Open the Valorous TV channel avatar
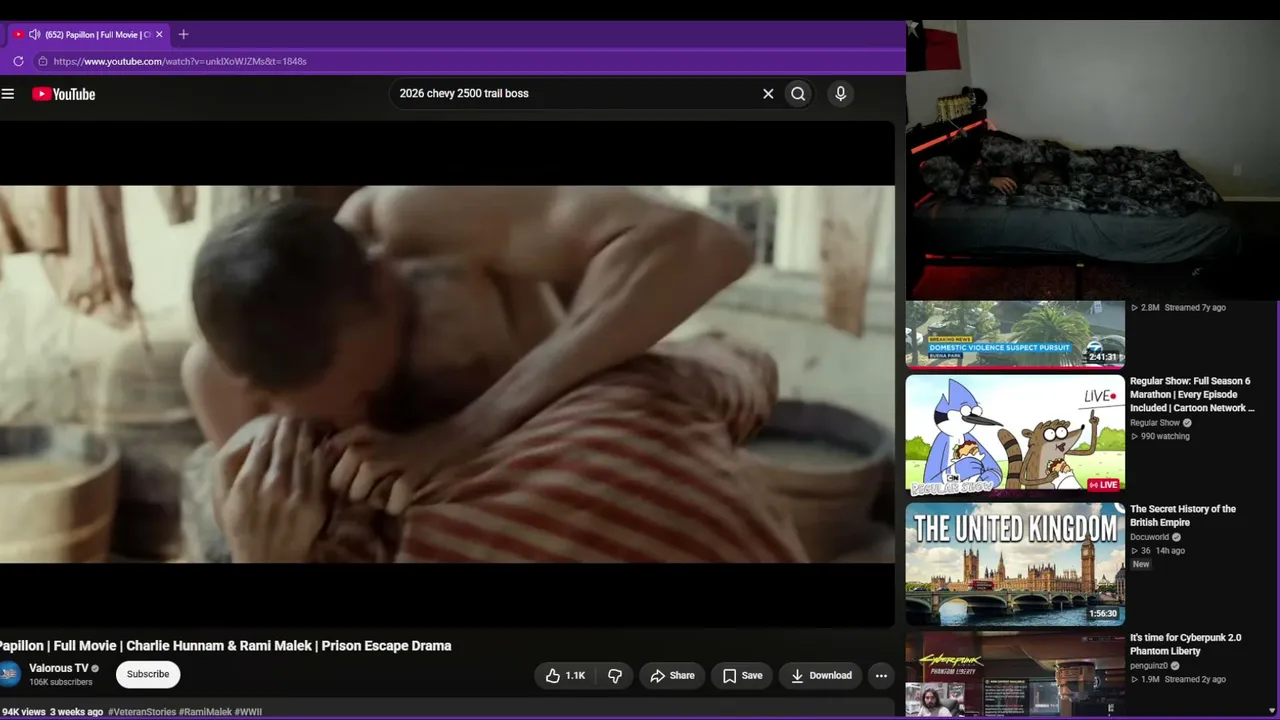The image size is (1280, 720). point(9,674)
